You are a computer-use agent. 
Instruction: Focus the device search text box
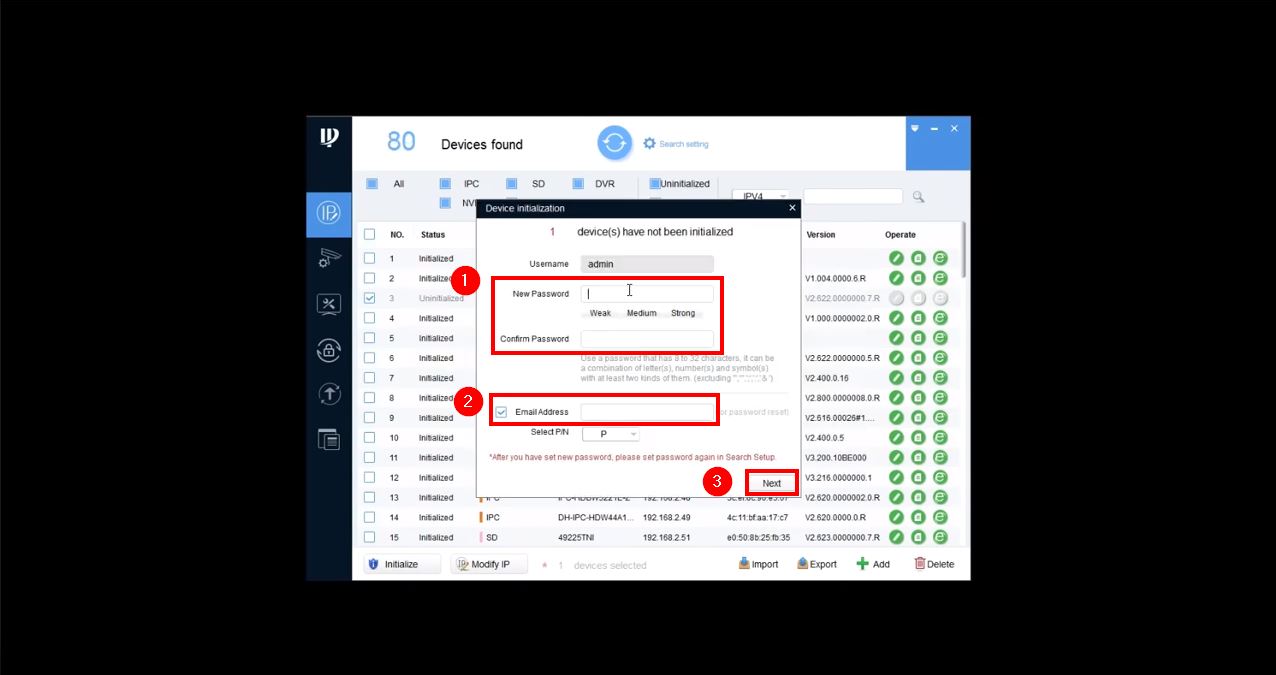click(x=853, y=197)
